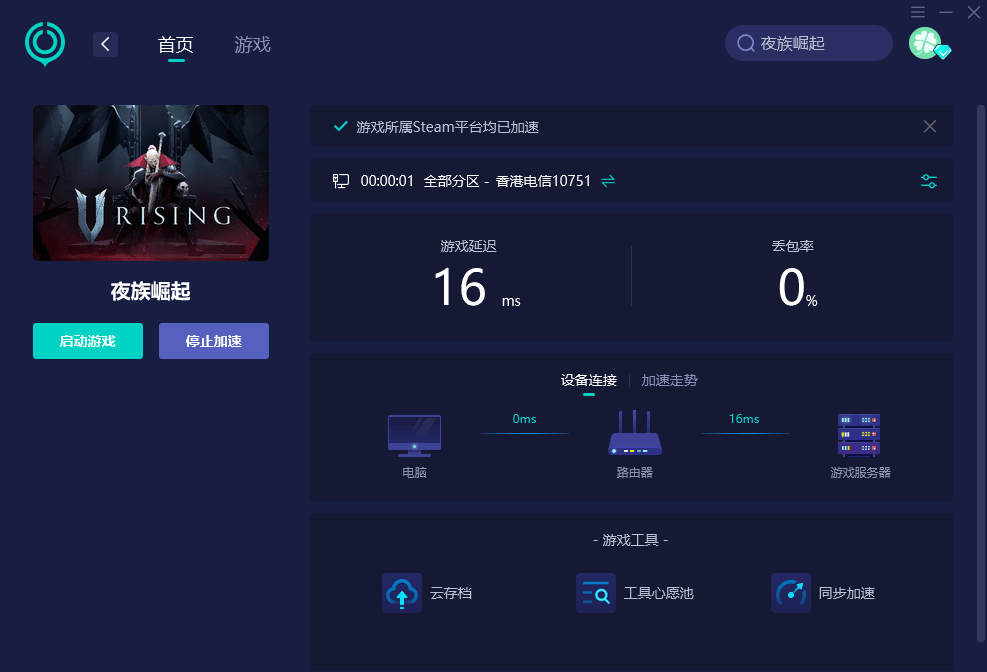Viewport: 987px width, 672px height.
Task: Switch to the 游戏 tab
Action: [x=252, y=45]
